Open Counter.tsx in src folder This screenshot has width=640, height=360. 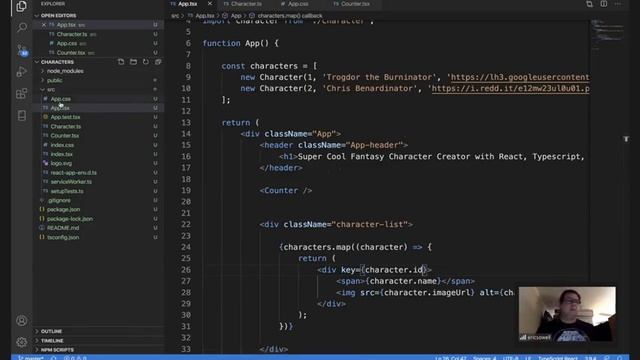coord(65,136)
